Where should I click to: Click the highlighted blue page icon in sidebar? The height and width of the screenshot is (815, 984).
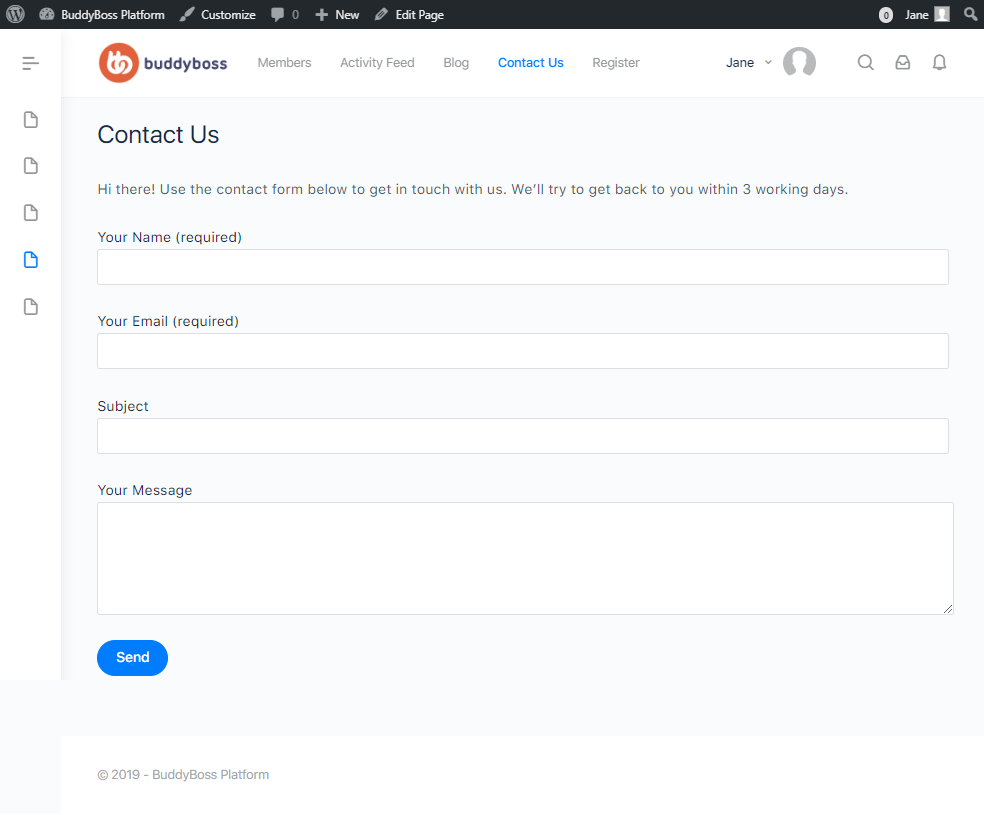pos(31,260)
